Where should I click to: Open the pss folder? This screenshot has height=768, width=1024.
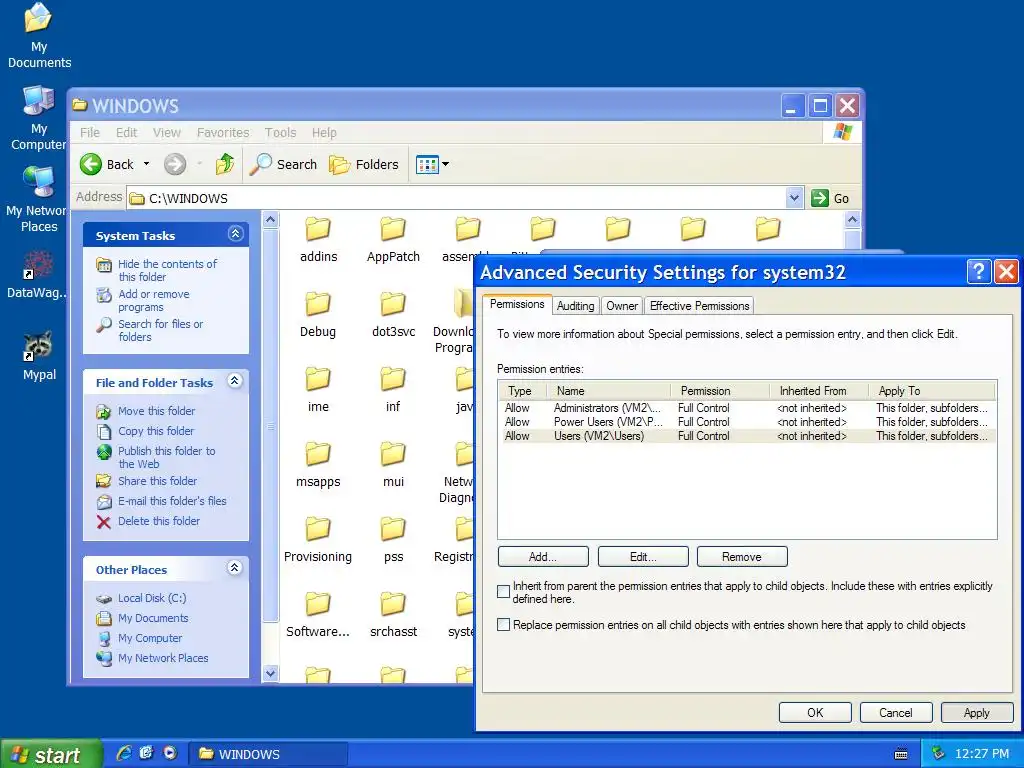(393, 540)
